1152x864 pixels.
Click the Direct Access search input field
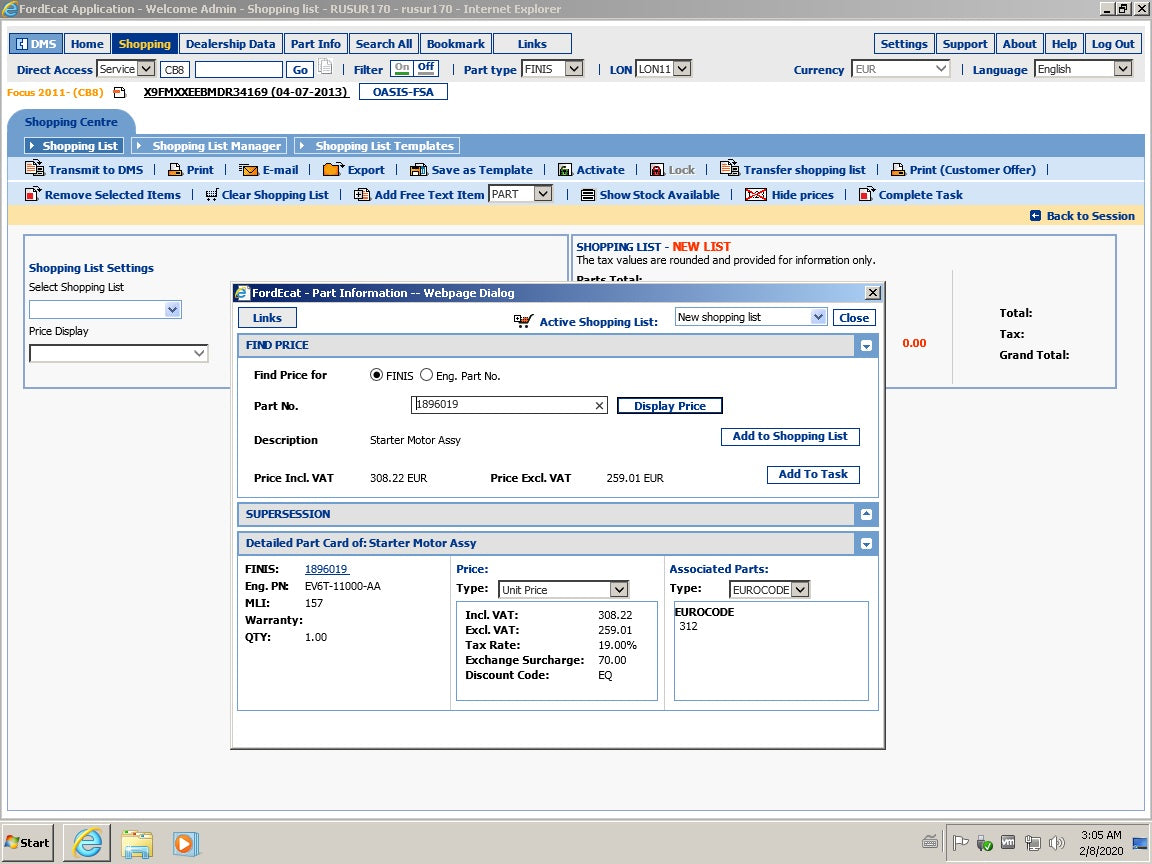pos(238,69)
